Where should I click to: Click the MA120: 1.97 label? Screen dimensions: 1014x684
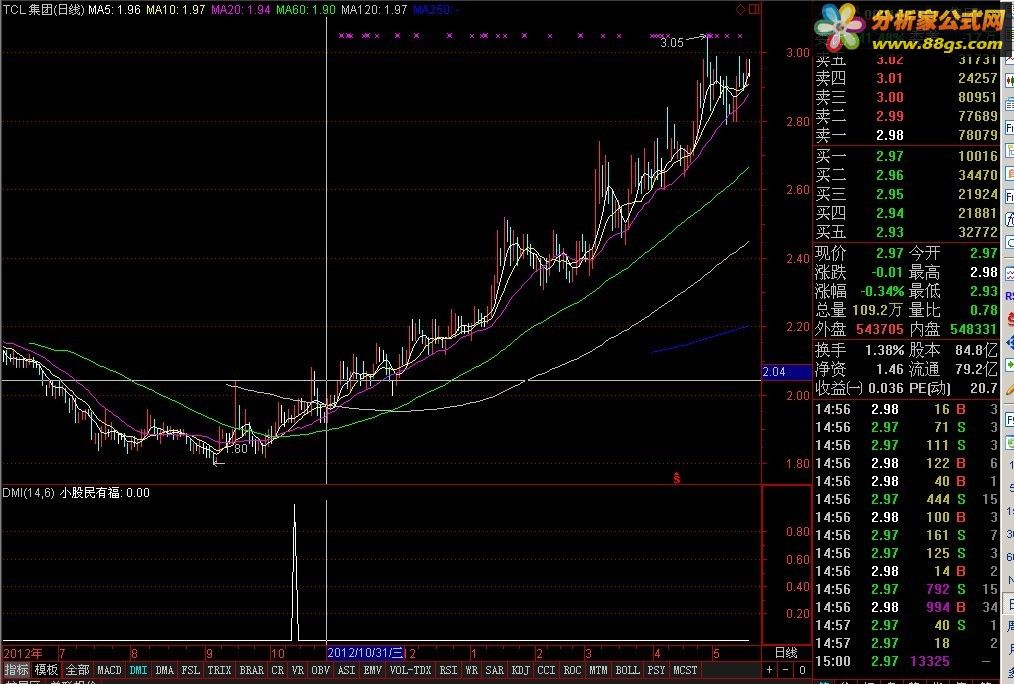tap(374, 10)
